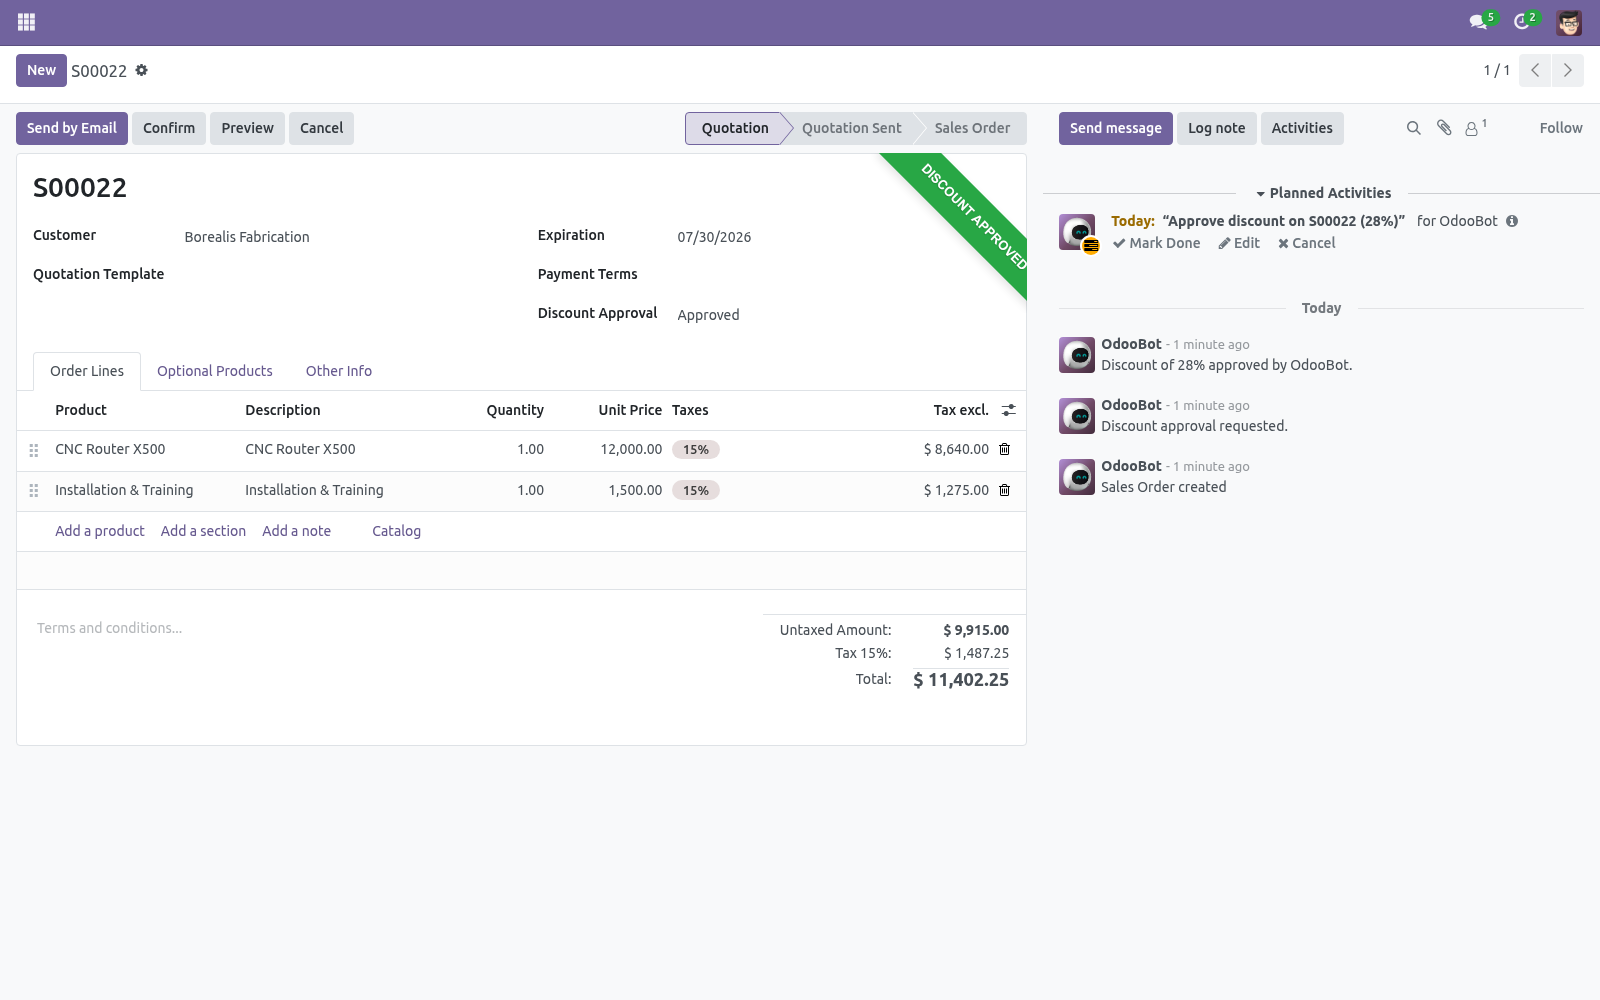
Task: Search messages with the magnifier icon
Action: [x=1414, y=128]
